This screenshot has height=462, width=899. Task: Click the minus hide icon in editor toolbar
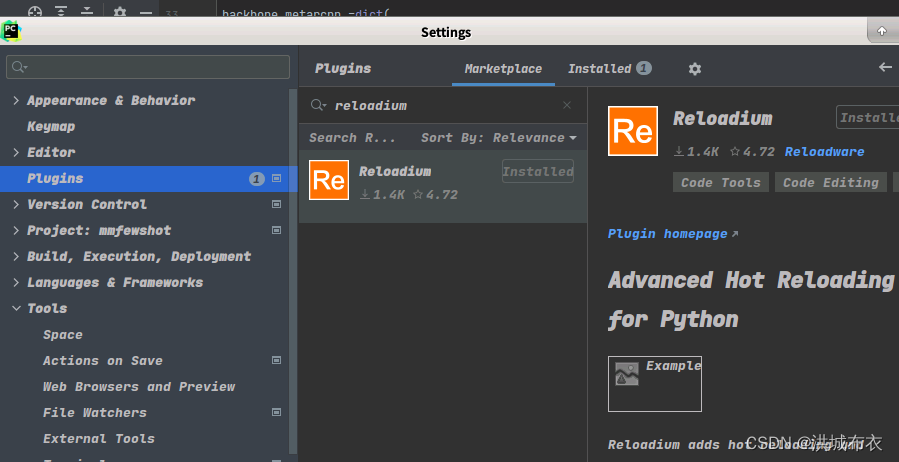146,12
